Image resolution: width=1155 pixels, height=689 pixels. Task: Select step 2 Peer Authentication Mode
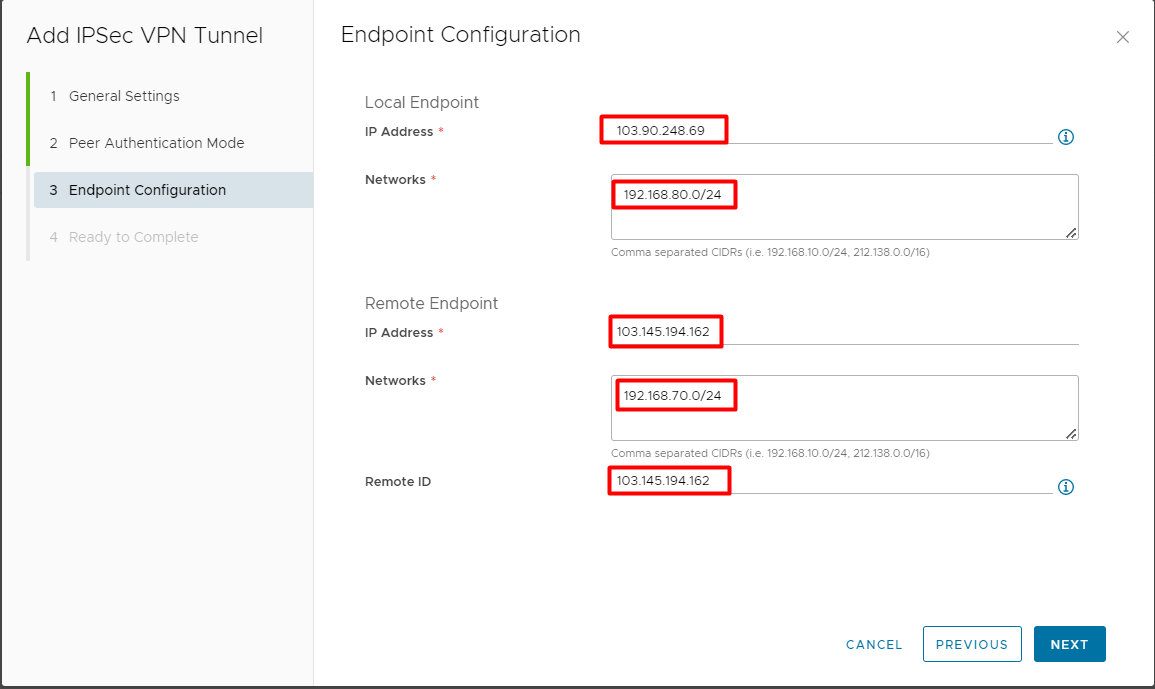click(156, 143)
